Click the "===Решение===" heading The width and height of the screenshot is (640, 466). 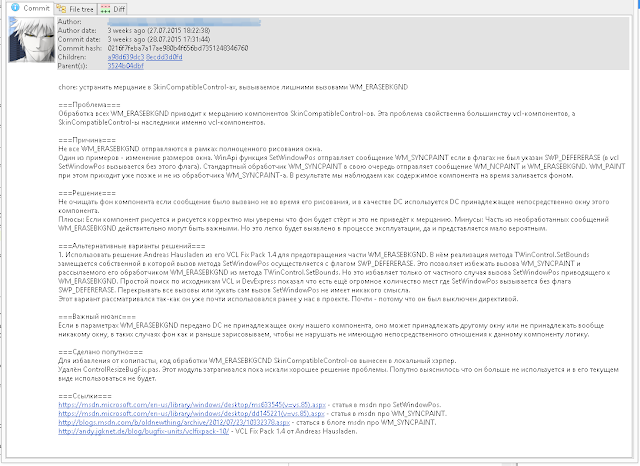(87, 193)
